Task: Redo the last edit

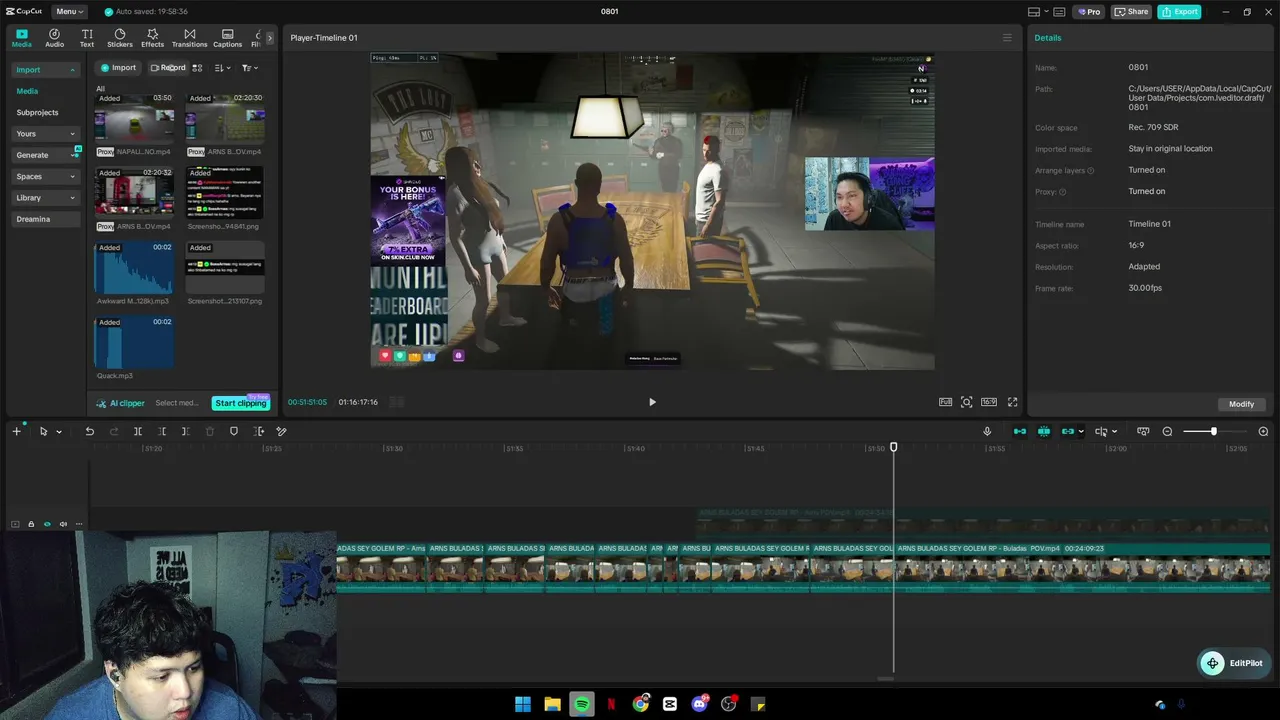Action: 114,431
